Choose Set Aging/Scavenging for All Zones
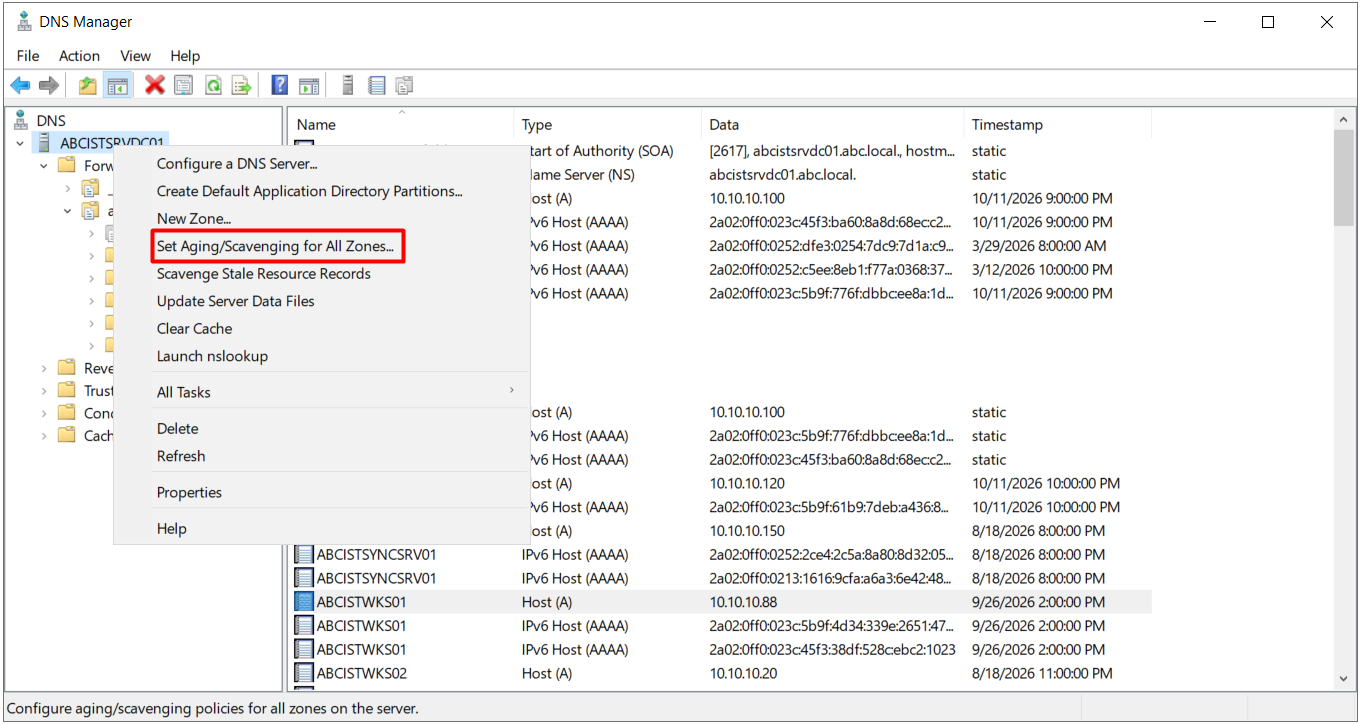 click(321, 246)
